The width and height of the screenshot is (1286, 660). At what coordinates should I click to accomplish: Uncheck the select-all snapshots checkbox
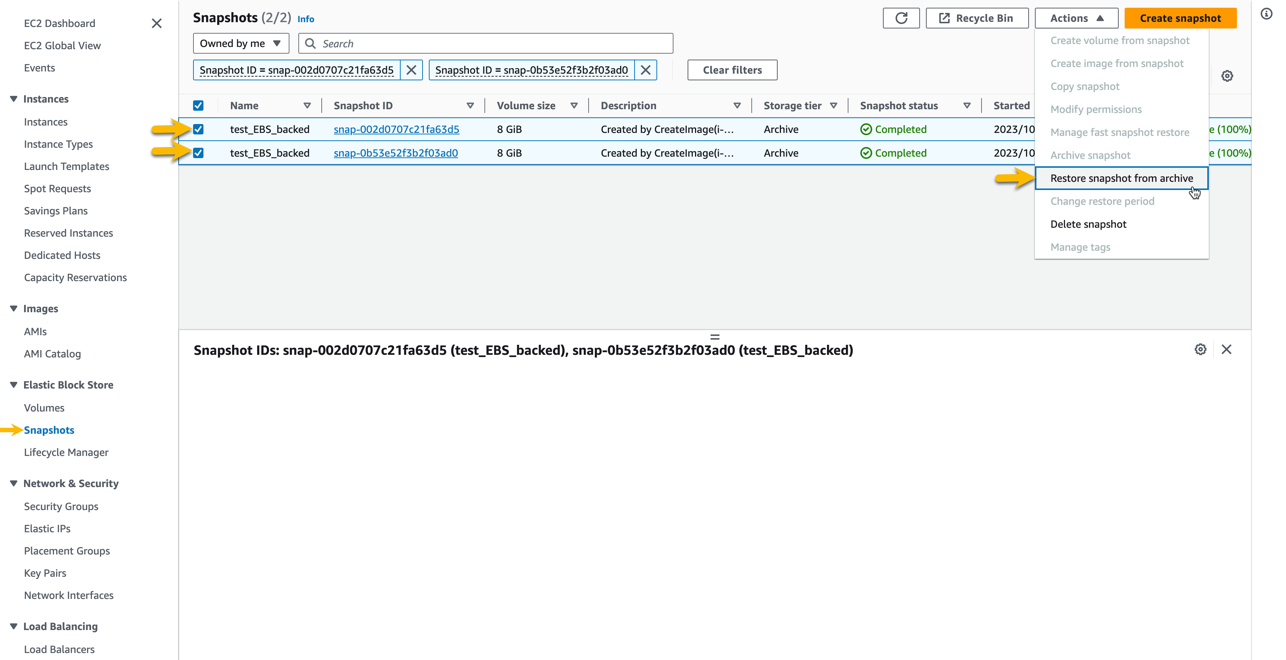click(198, 105)
